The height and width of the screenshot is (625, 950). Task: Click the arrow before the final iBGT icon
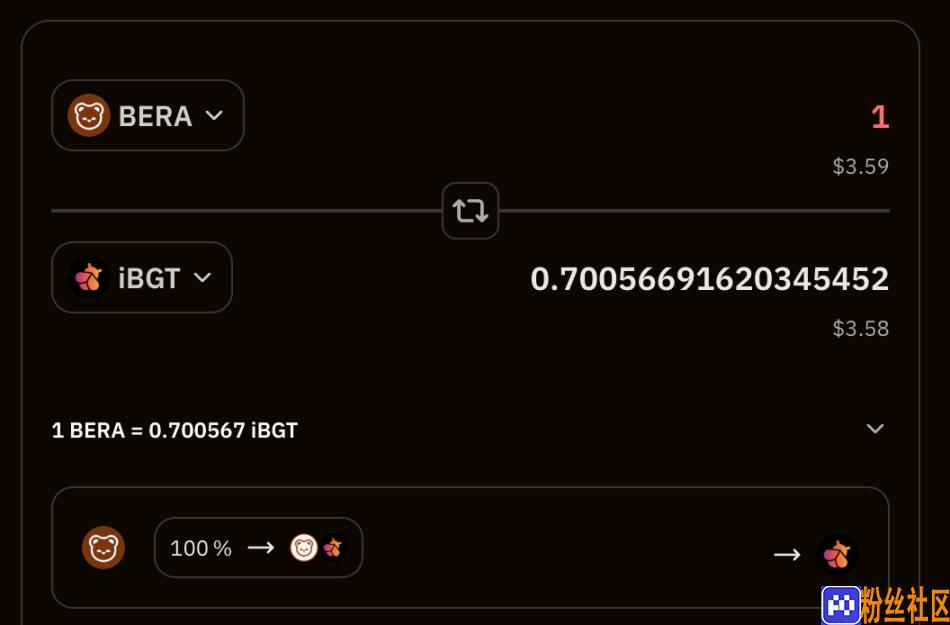click(x=787, y=554)
